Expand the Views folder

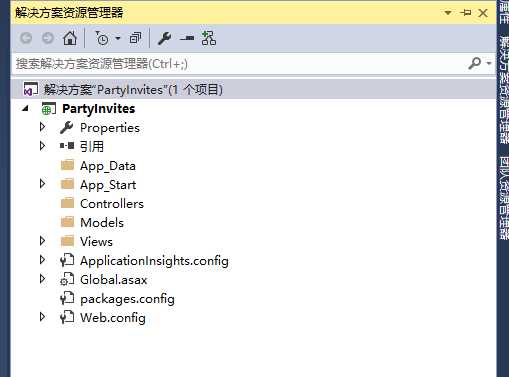[x=42, y=241]
